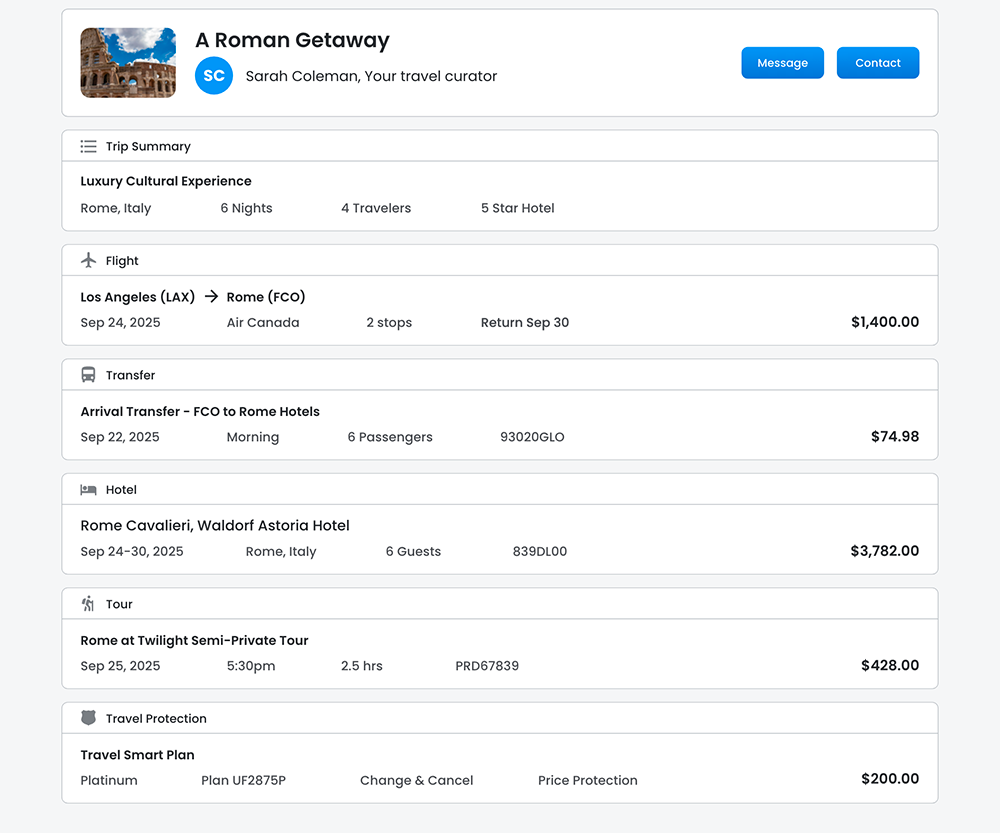Select the Travel Protection section header
Viewport: 1000px width, 833px height.
click(x=156, y=718)
